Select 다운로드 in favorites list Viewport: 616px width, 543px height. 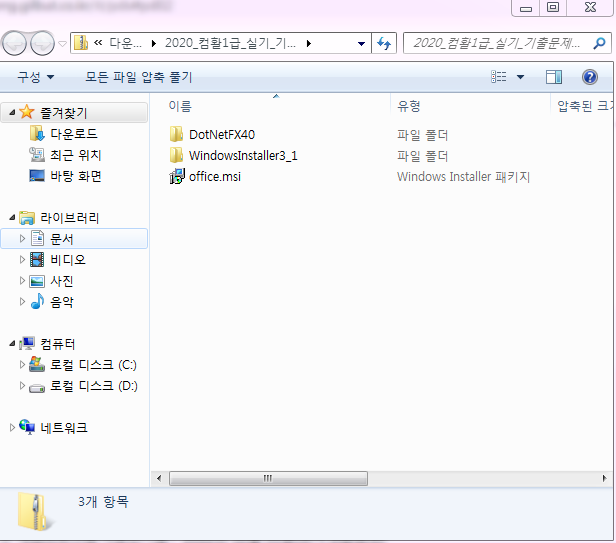coord(73,133)
